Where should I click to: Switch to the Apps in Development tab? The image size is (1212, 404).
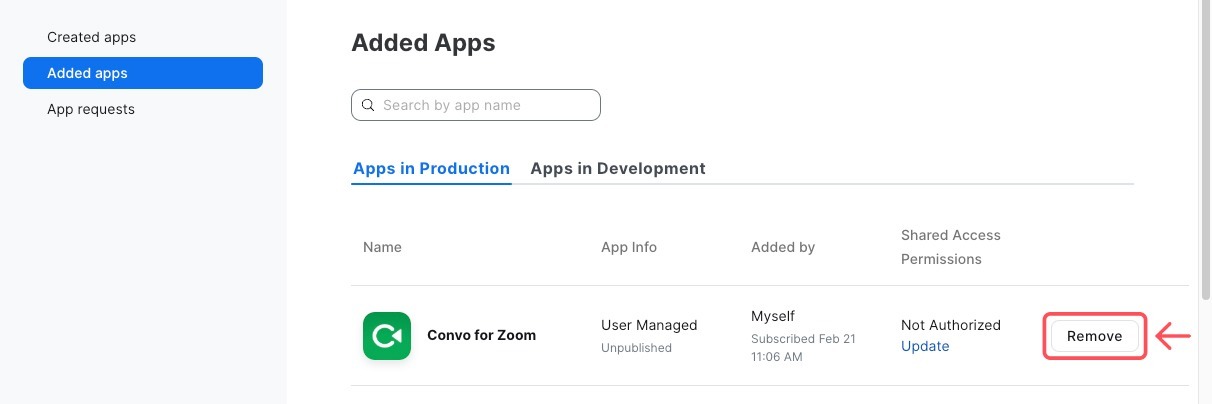click(x=617, y=168)
